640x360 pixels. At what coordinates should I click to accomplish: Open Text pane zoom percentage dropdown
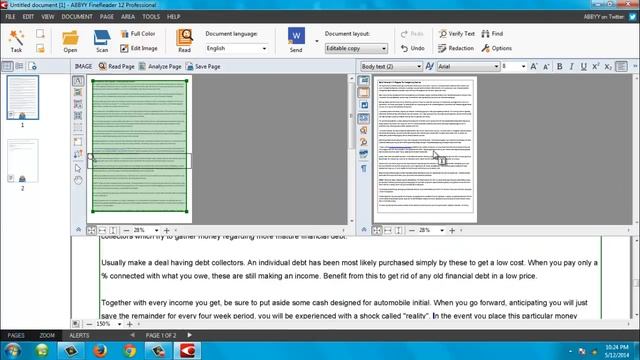point(442,231)
